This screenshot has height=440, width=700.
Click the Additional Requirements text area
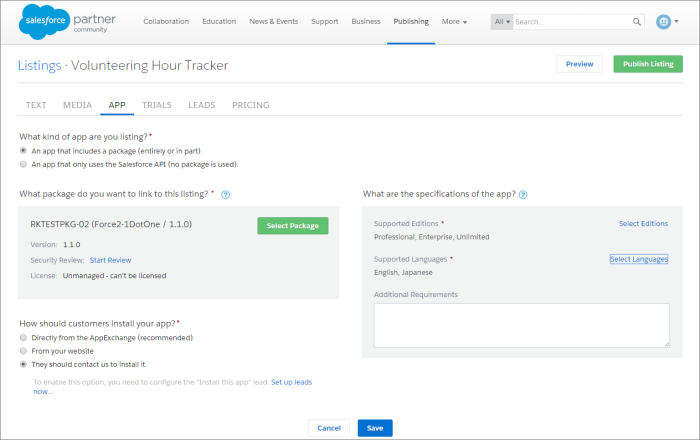click(522, 325)
